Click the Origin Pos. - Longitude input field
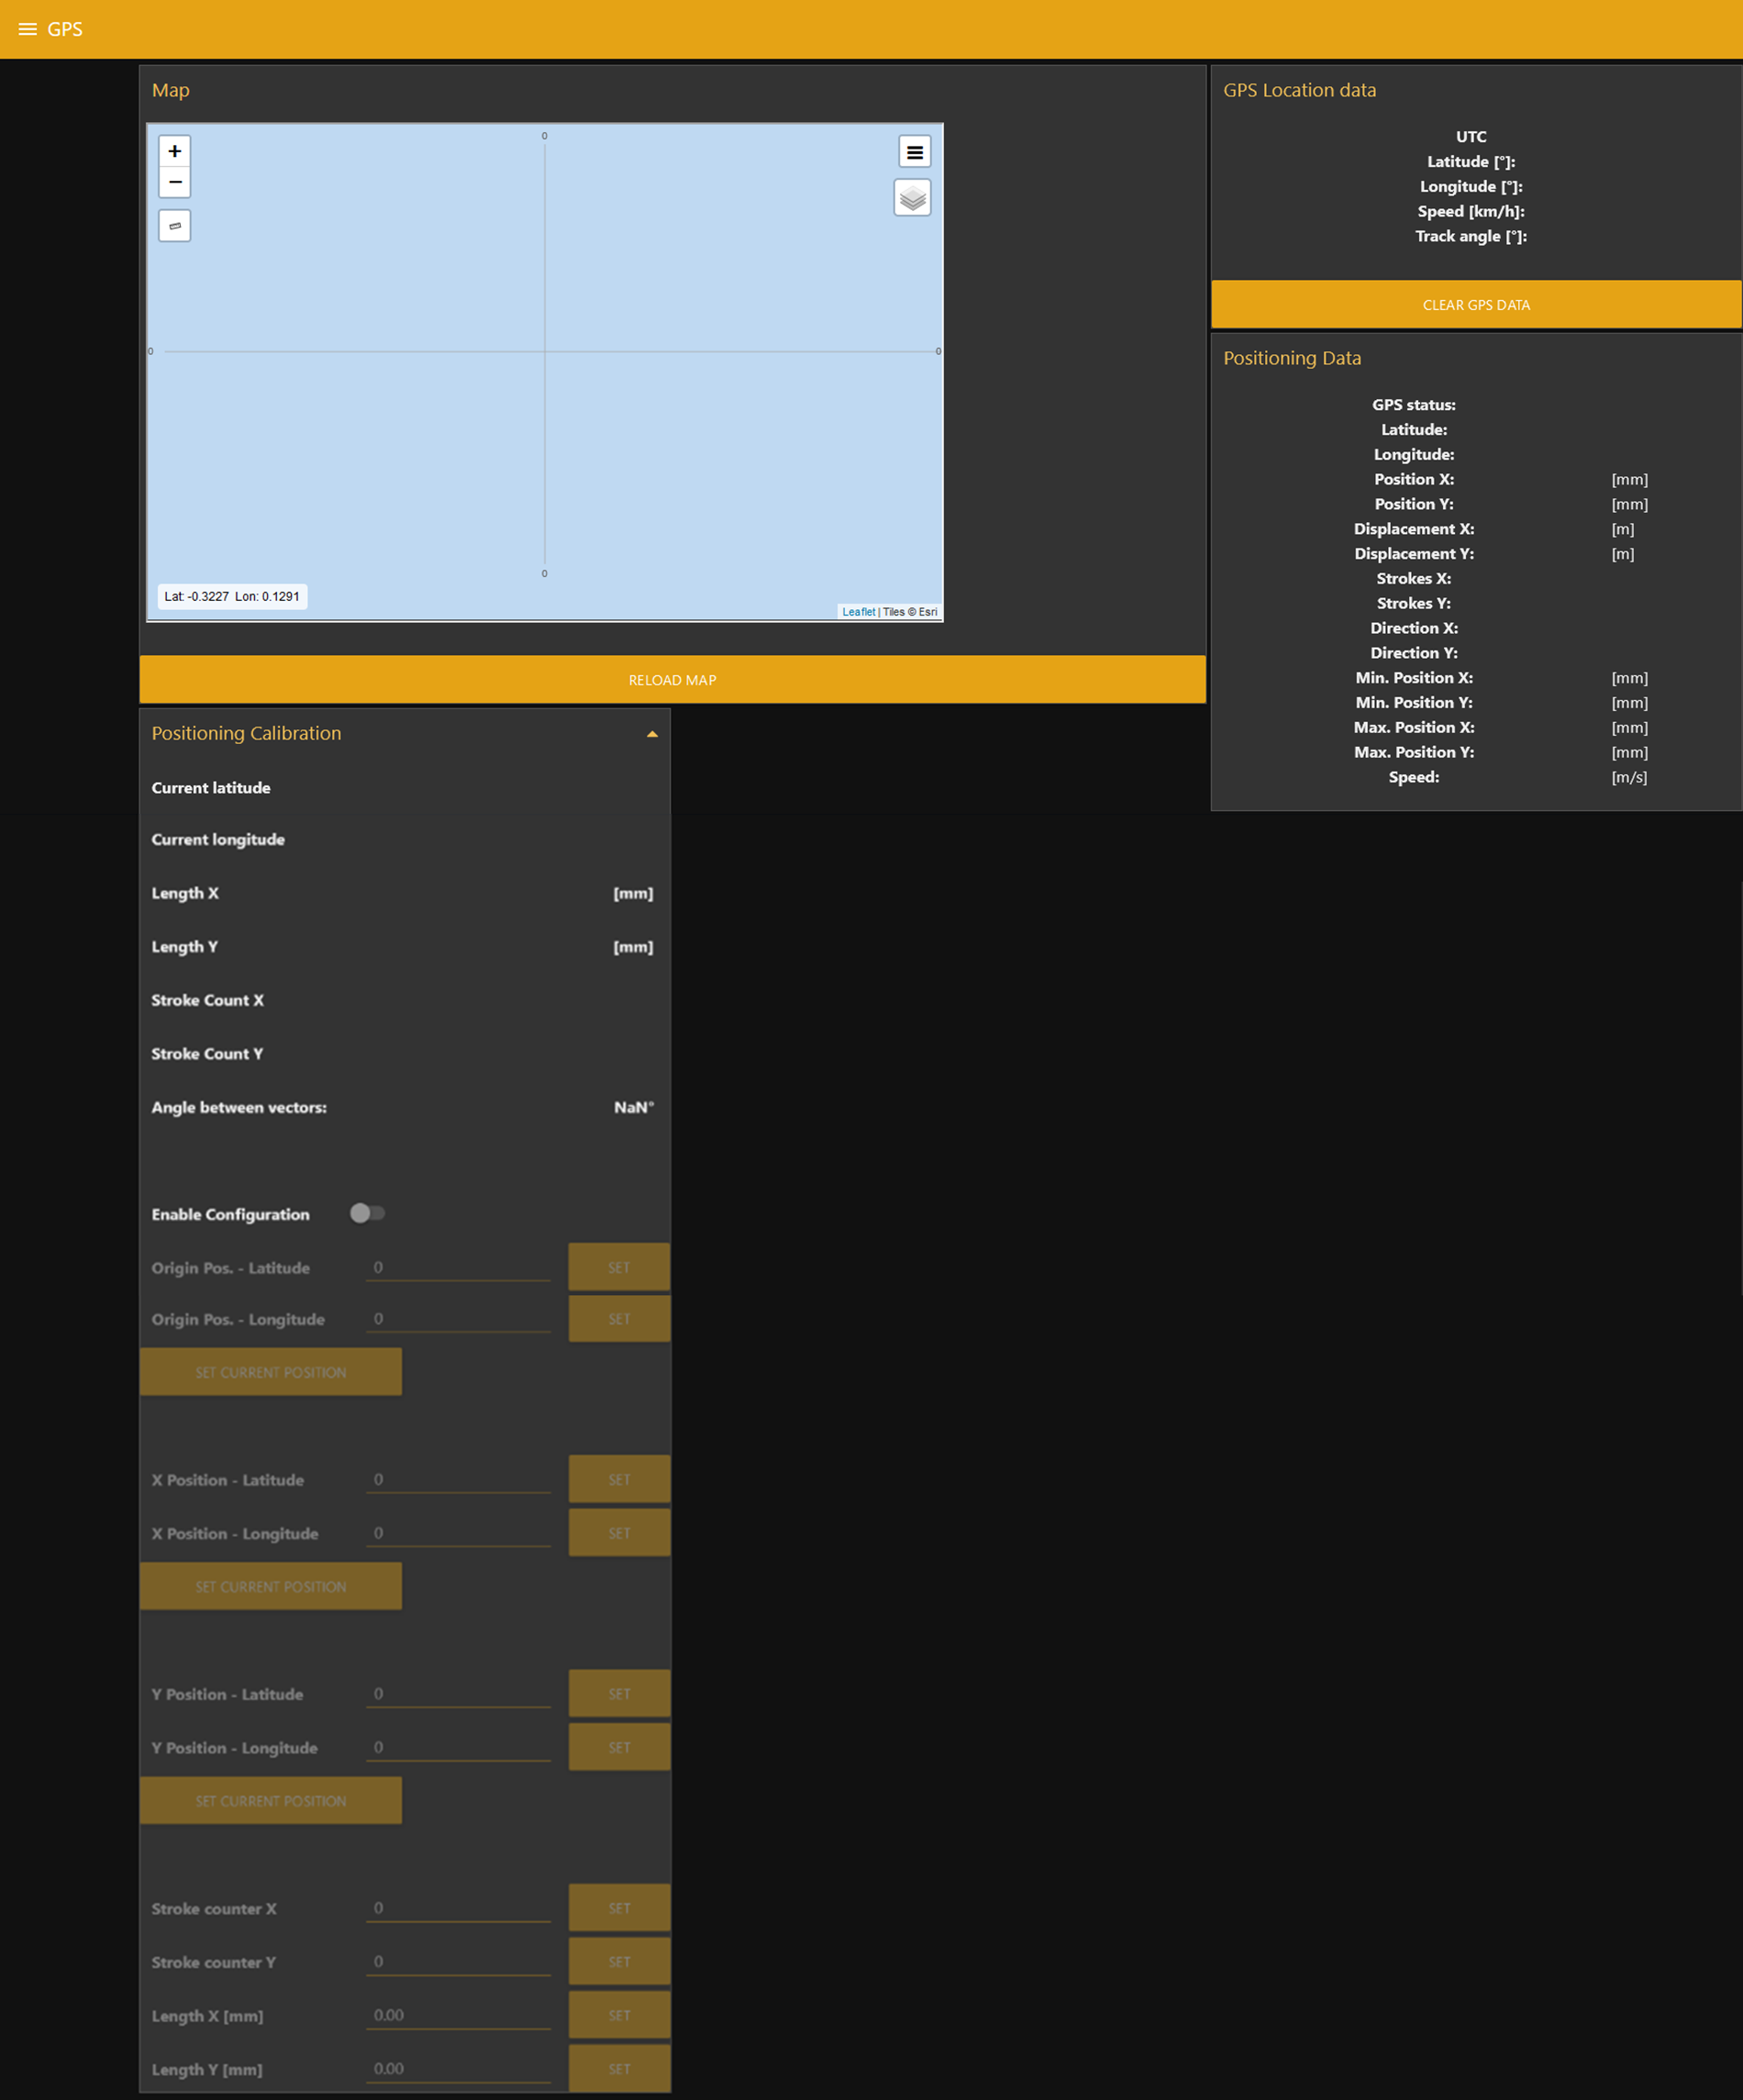Screen dimensions: 1743x2100 tap(458, 1319)
